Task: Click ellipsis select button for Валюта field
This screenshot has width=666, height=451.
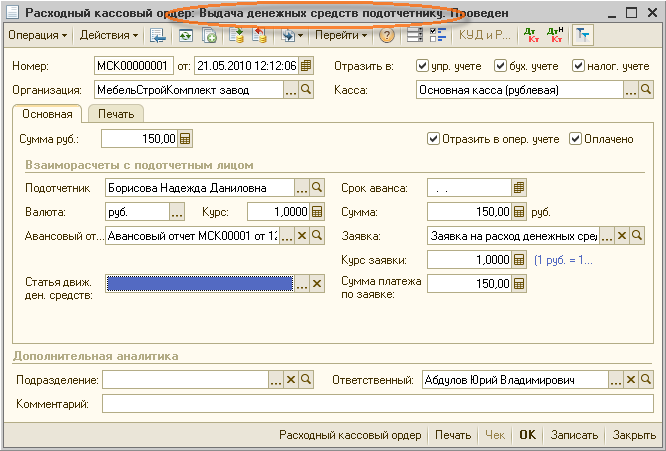Action: pyautogui.click(x=177, y=211)
